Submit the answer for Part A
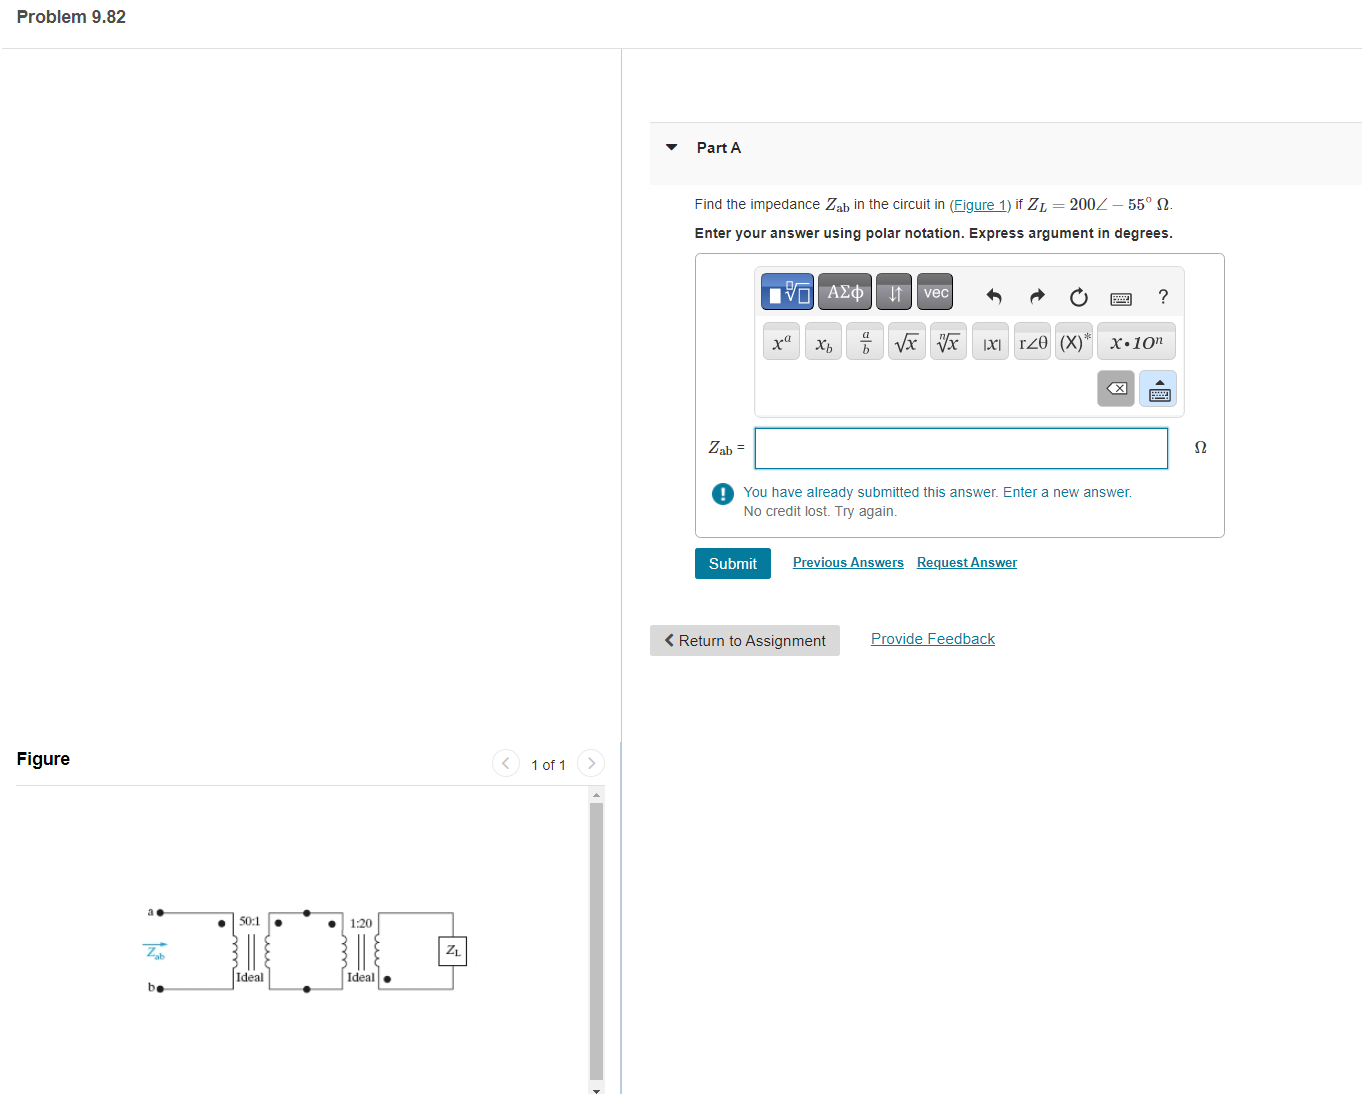 [x=733, y=563]
